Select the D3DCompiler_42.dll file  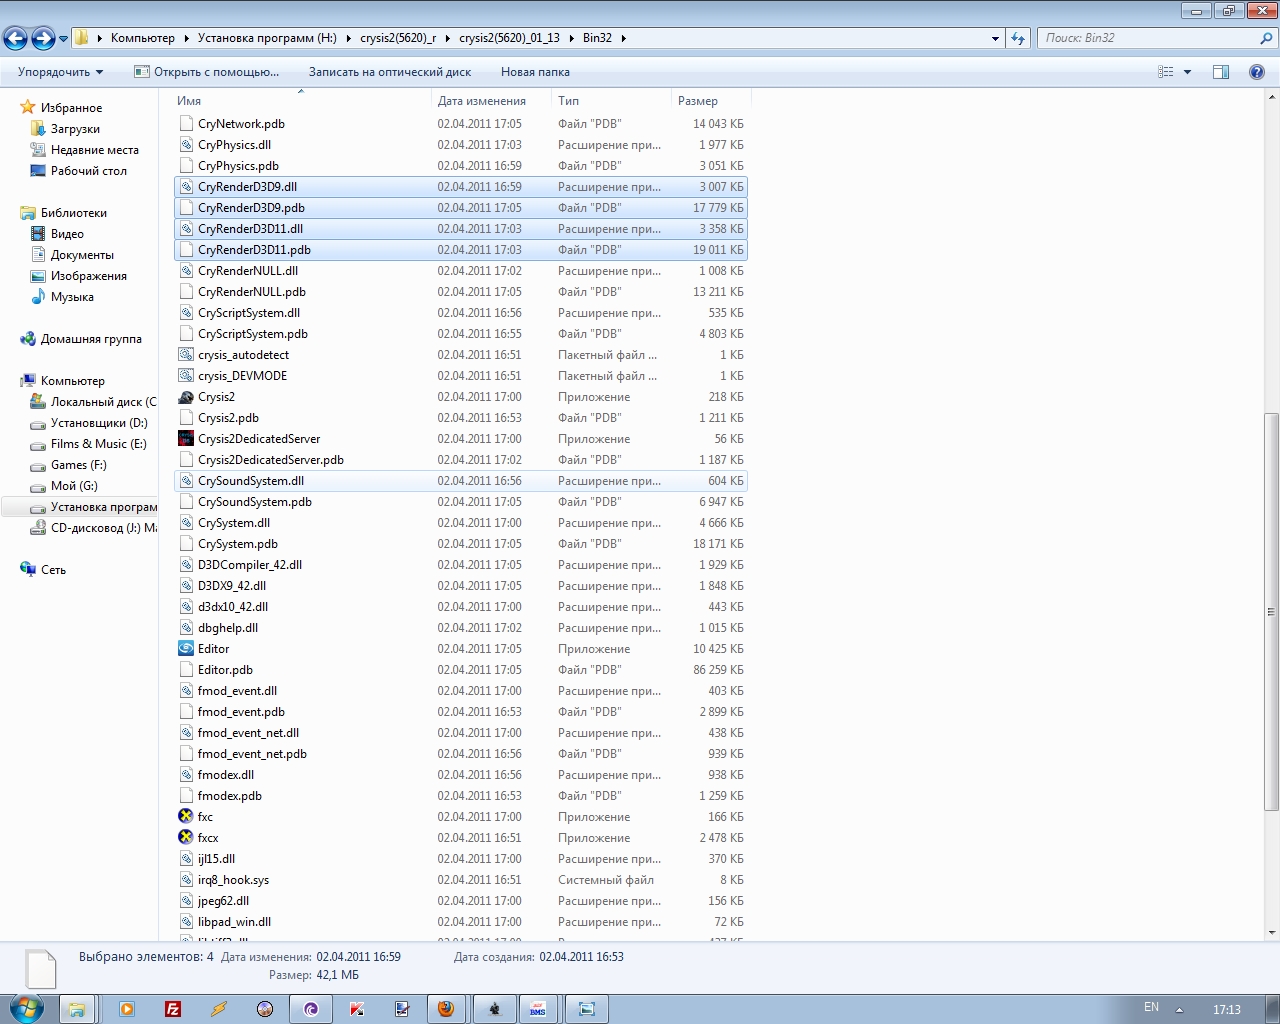[461, 565]
